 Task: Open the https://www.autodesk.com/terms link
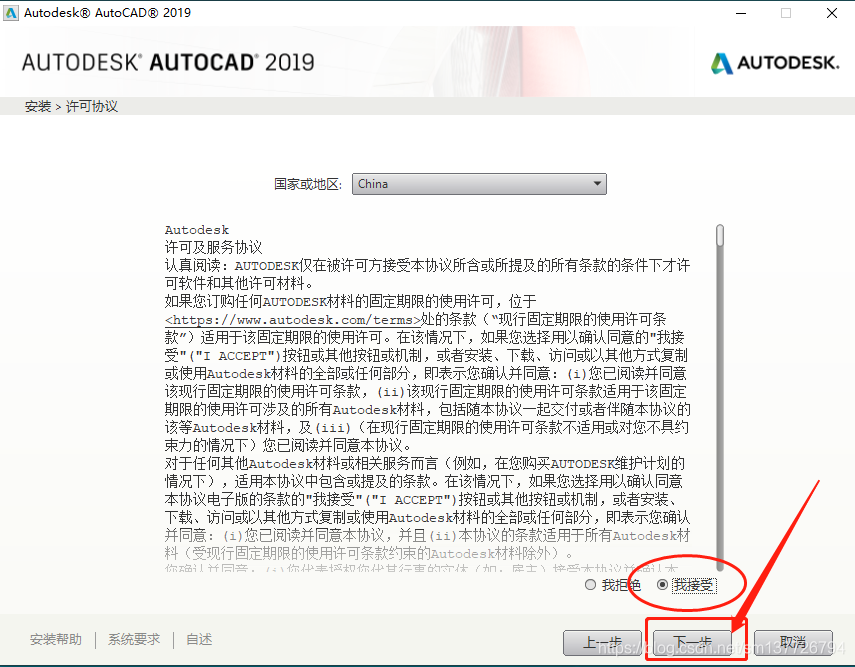(x=293, y=320)
